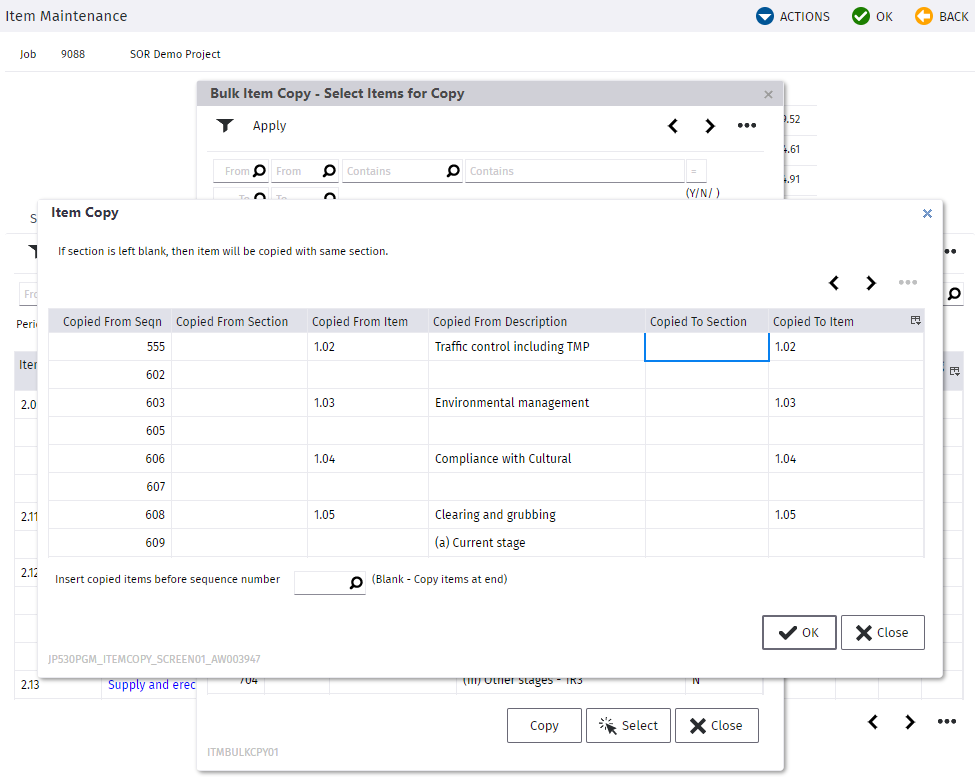The height and width of the screenshot is (777, 975).
Task: Click the Close button in Bulk Item Copy
Action: point(716,725)
